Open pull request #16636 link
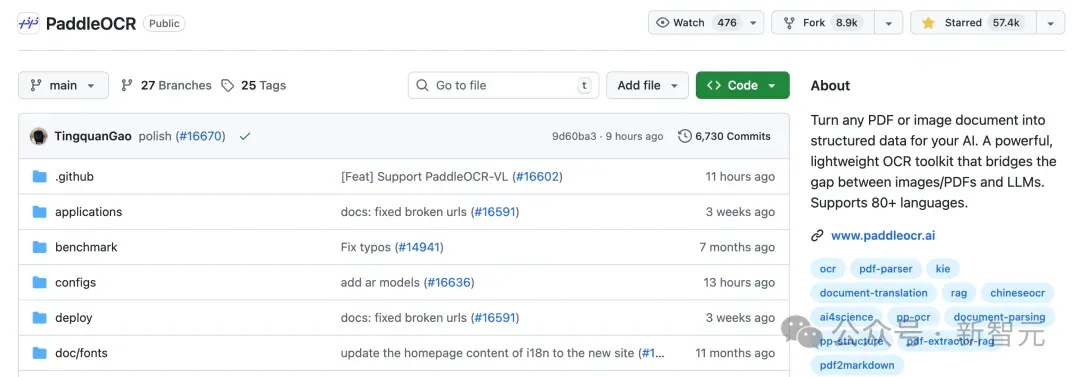Screen dimensions: 1080x377 pyautogui.click(x=450, y=283)
